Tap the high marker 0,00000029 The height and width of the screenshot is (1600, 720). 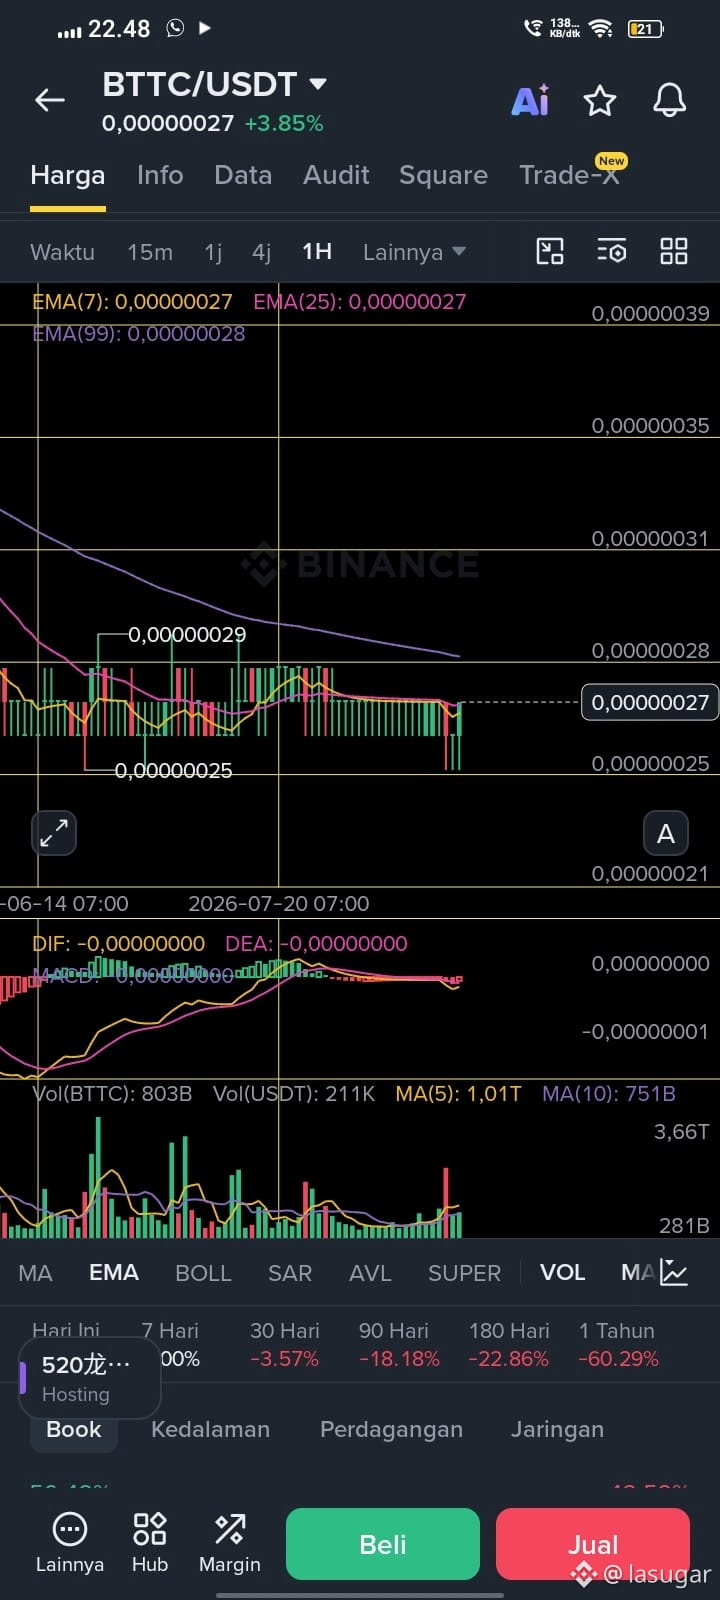click(x=187, y=634)
